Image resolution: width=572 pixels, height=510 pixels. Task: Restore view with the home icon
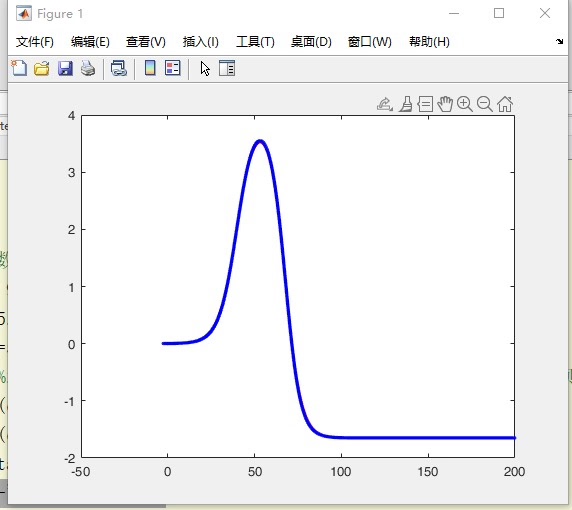[505, 104]
